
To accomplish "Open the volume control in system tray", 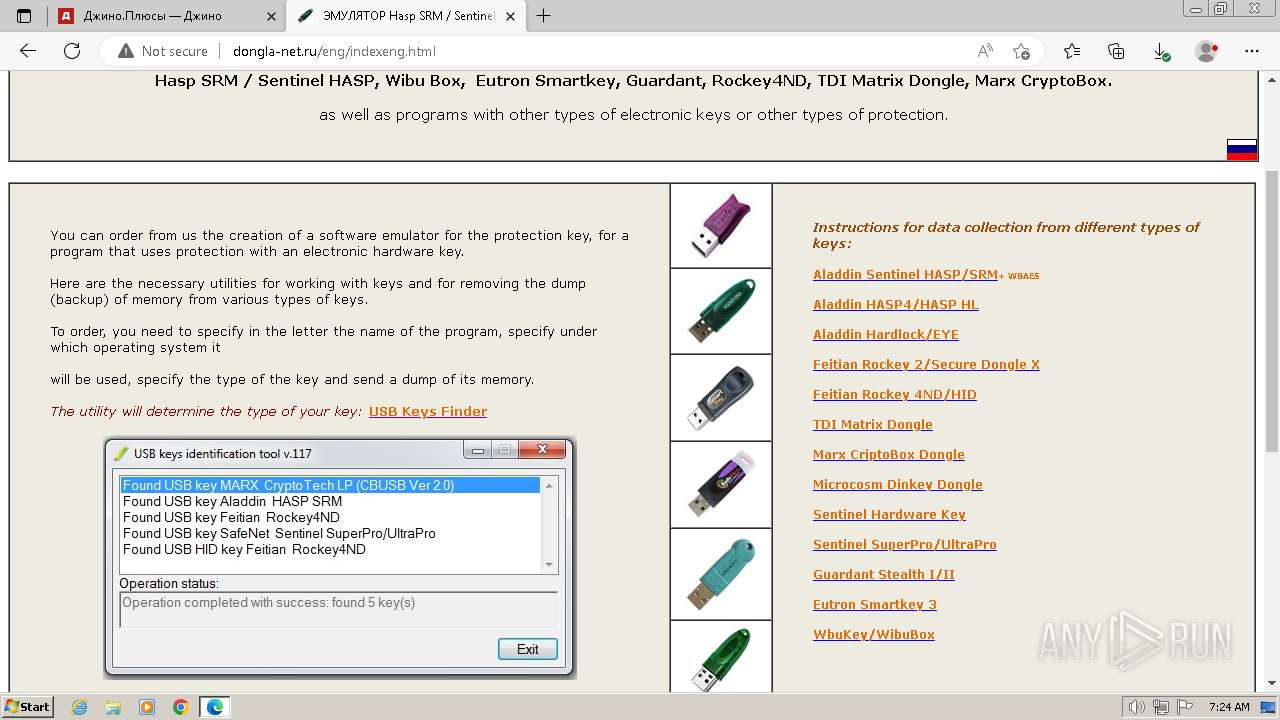I will 1136,707.
